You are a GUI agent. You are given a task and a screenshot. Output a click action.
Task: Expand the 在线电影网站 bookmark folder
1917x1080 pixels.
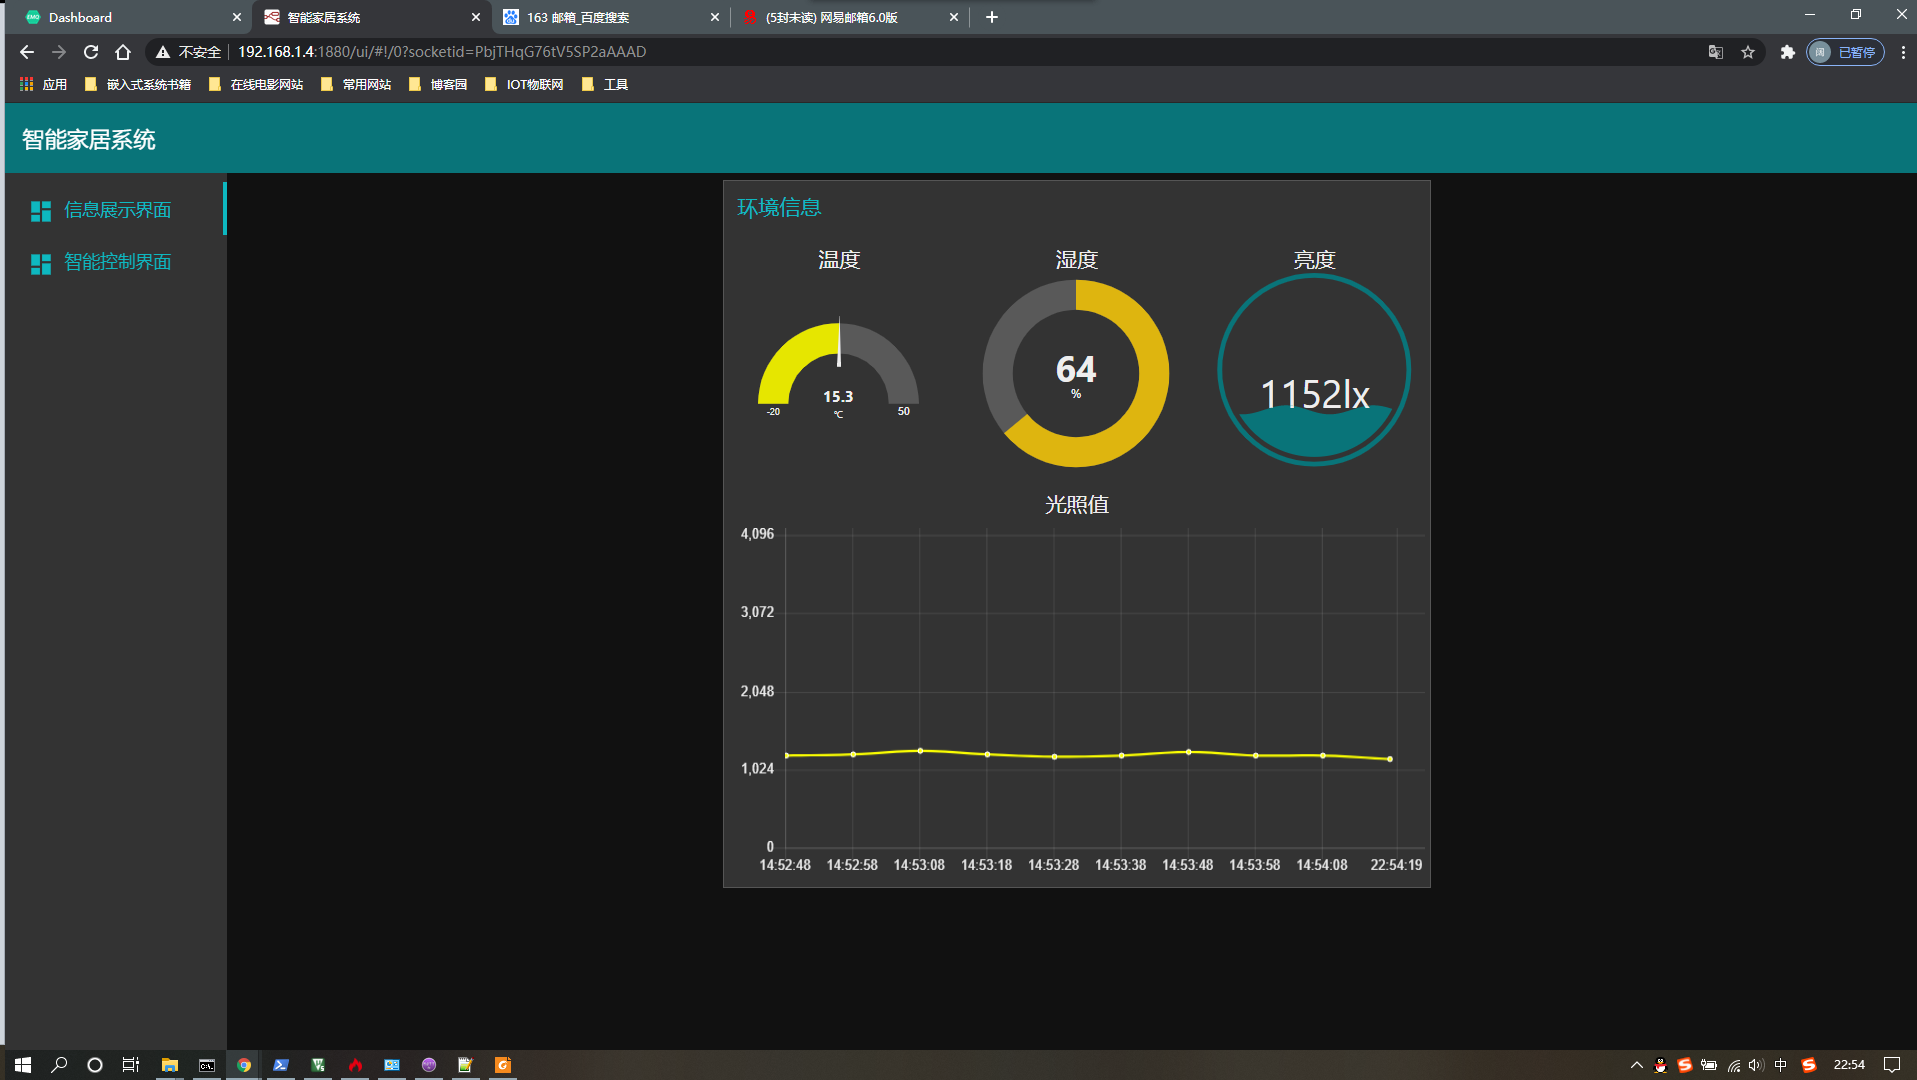click(x=256, y=85)
